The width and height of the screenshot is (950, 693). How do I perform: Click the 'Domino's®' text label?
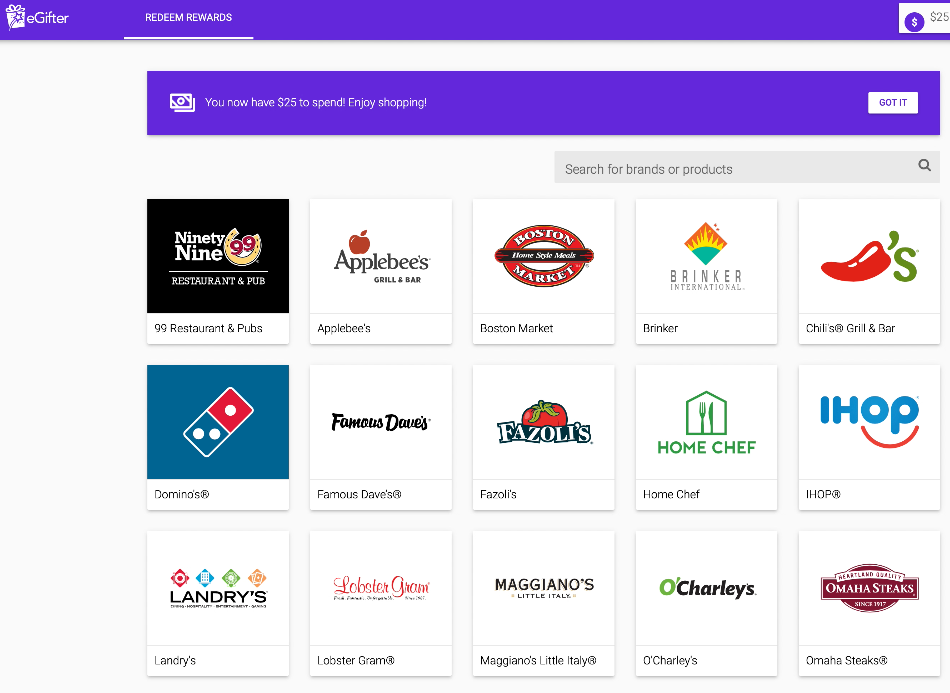[182, 494]
